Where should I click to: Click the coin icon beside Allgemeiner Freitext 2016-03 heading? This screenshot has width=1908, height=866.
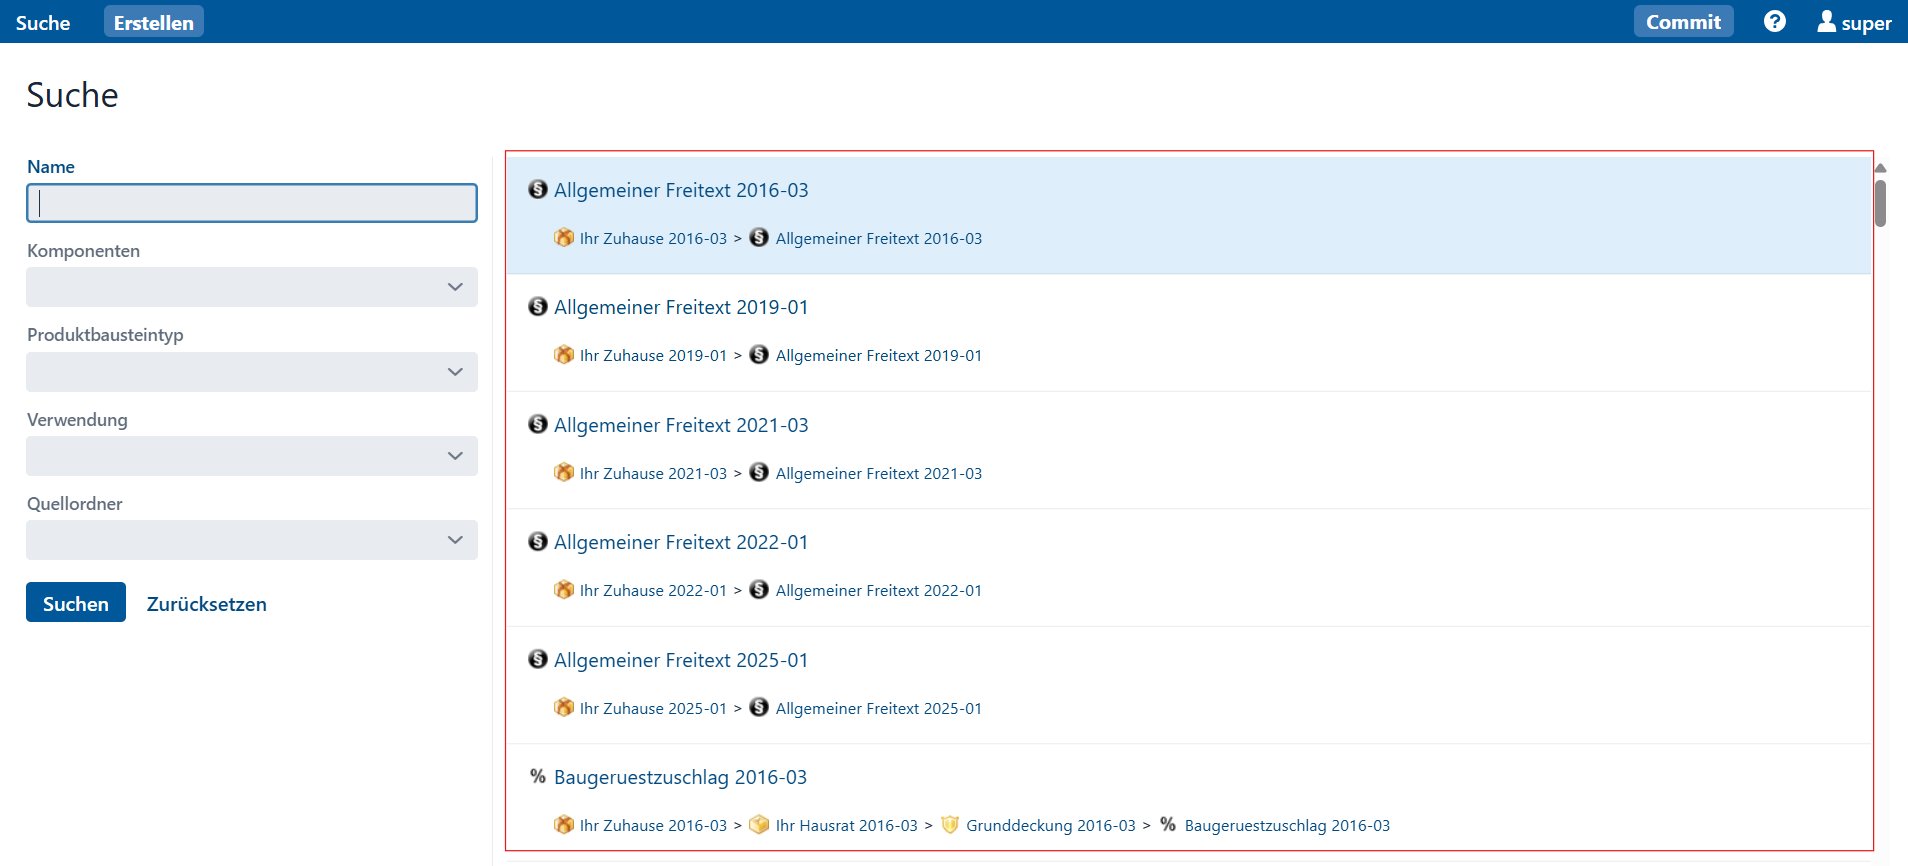(538, 189)
